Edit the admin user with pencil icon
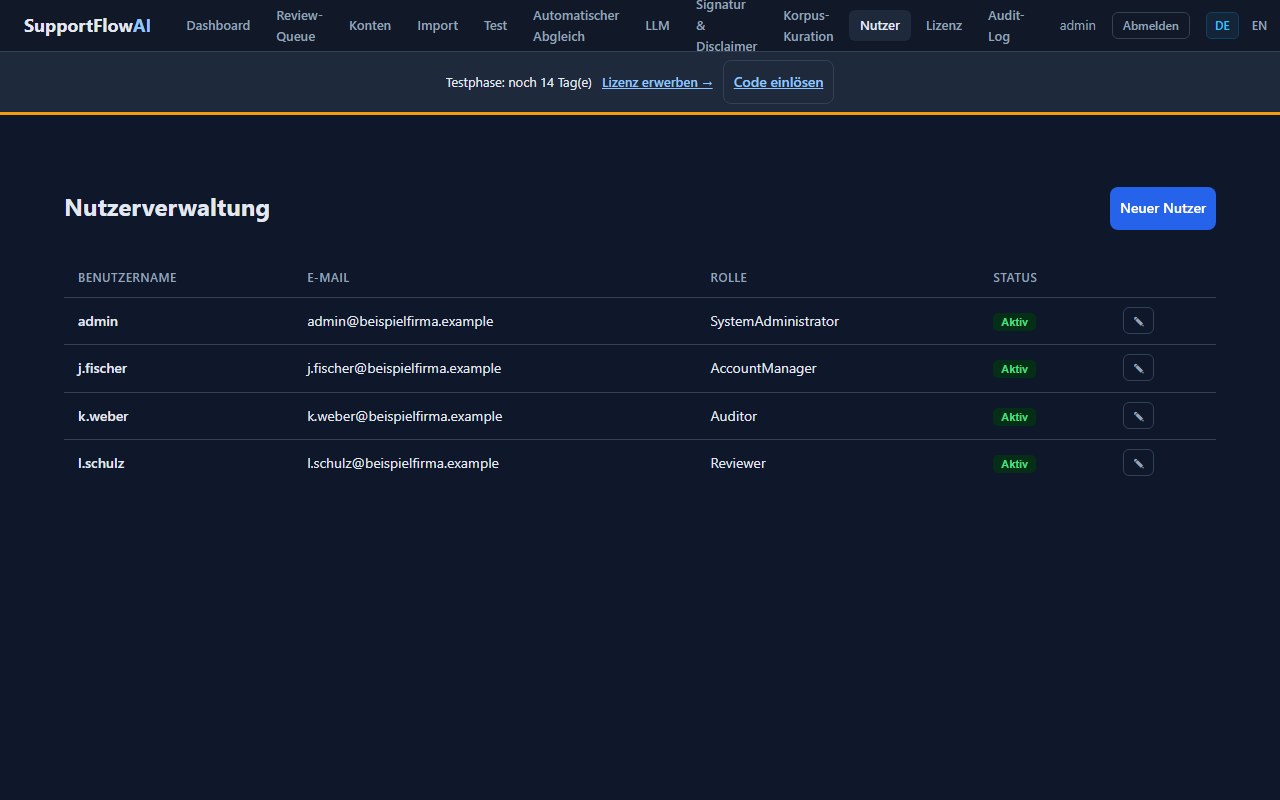The width and height of the screenshot is (1280, 800). pos(1138,321)
